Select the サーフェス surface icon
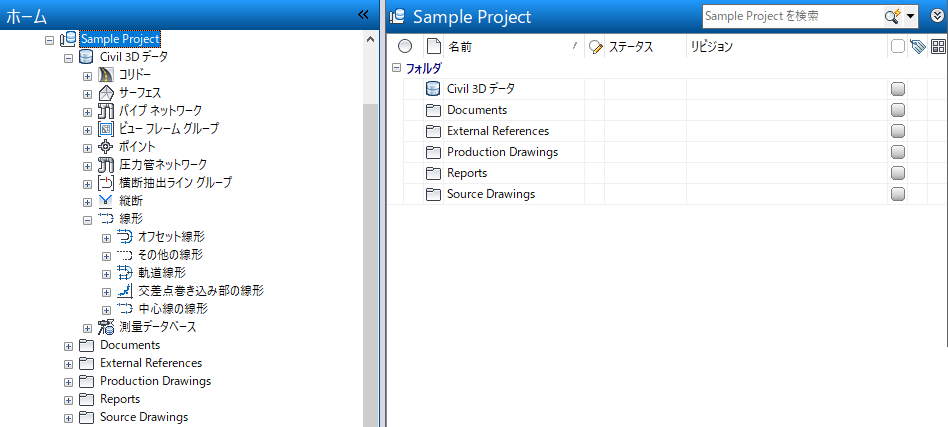The height and width of the screenshot is (427, 948). point(107,93)
